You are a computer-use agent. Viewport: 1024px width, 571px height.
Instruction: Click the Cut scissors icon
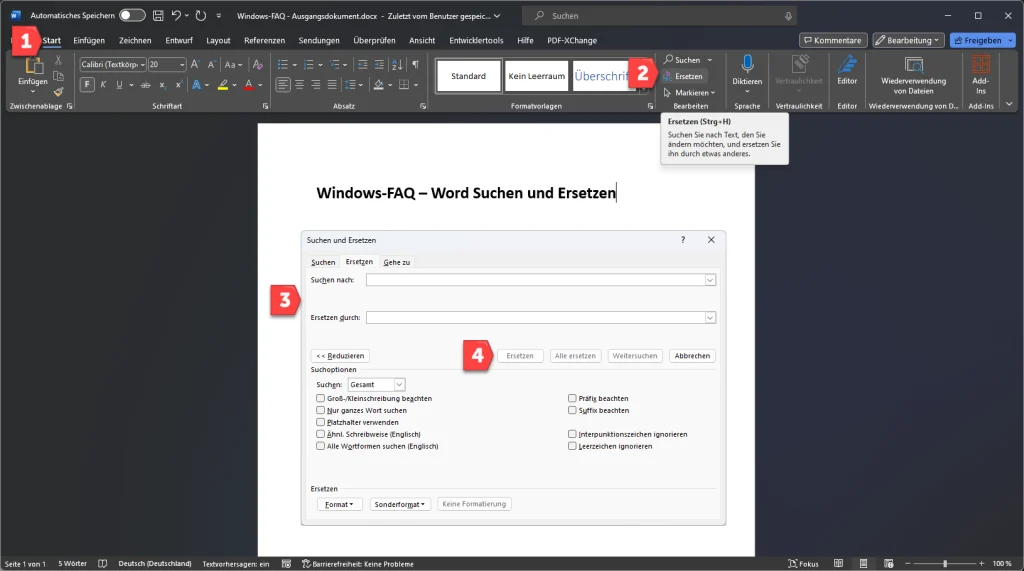58,60
